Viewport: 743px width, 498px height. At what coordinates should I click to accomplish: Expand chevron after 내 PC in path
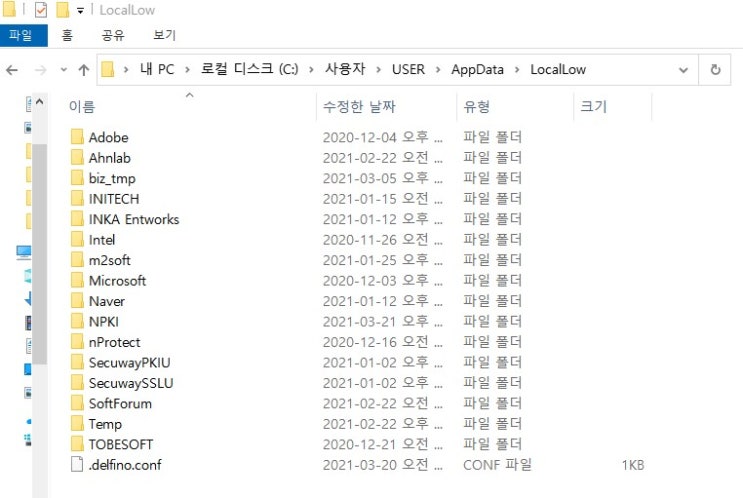click(188, 70)
